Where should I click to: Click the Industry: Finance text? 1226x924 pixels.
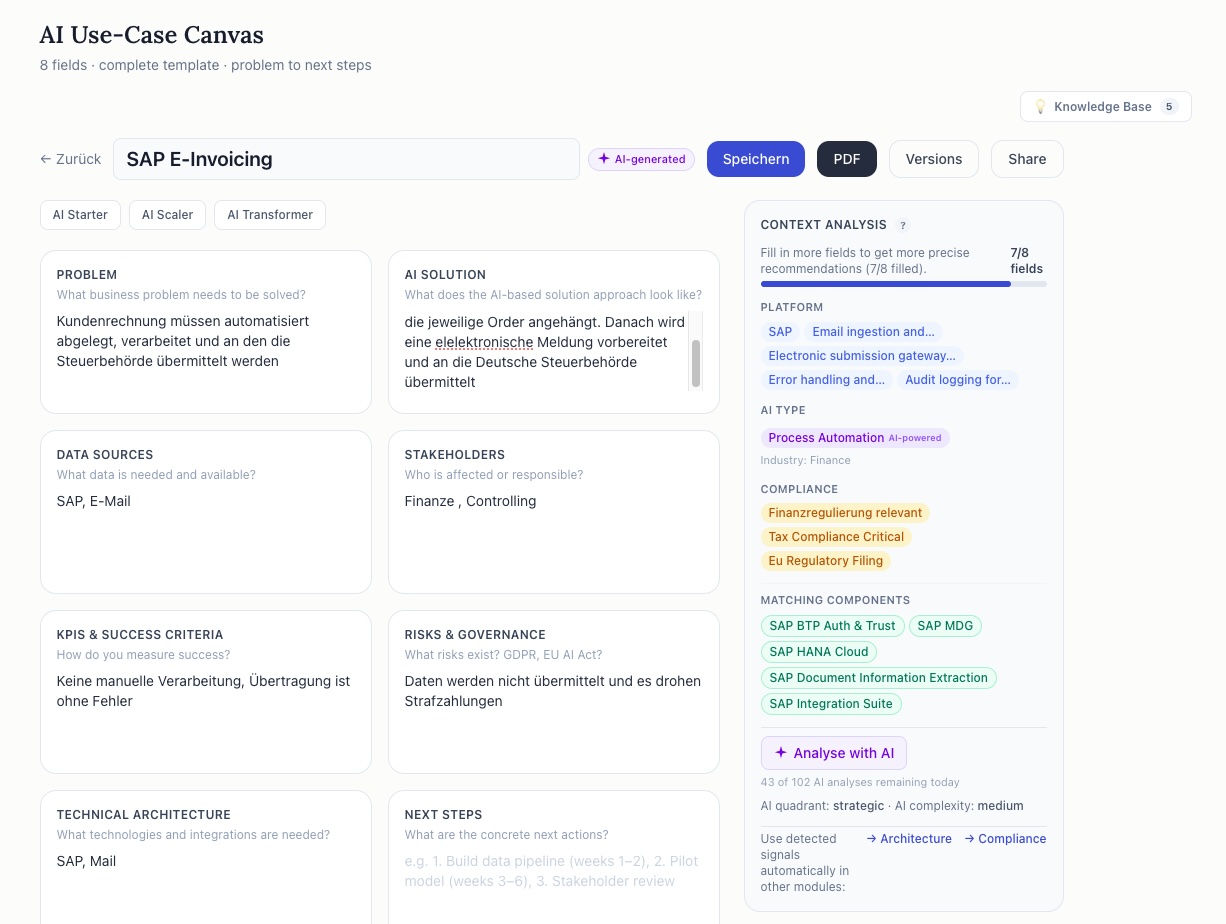(805, 461)
